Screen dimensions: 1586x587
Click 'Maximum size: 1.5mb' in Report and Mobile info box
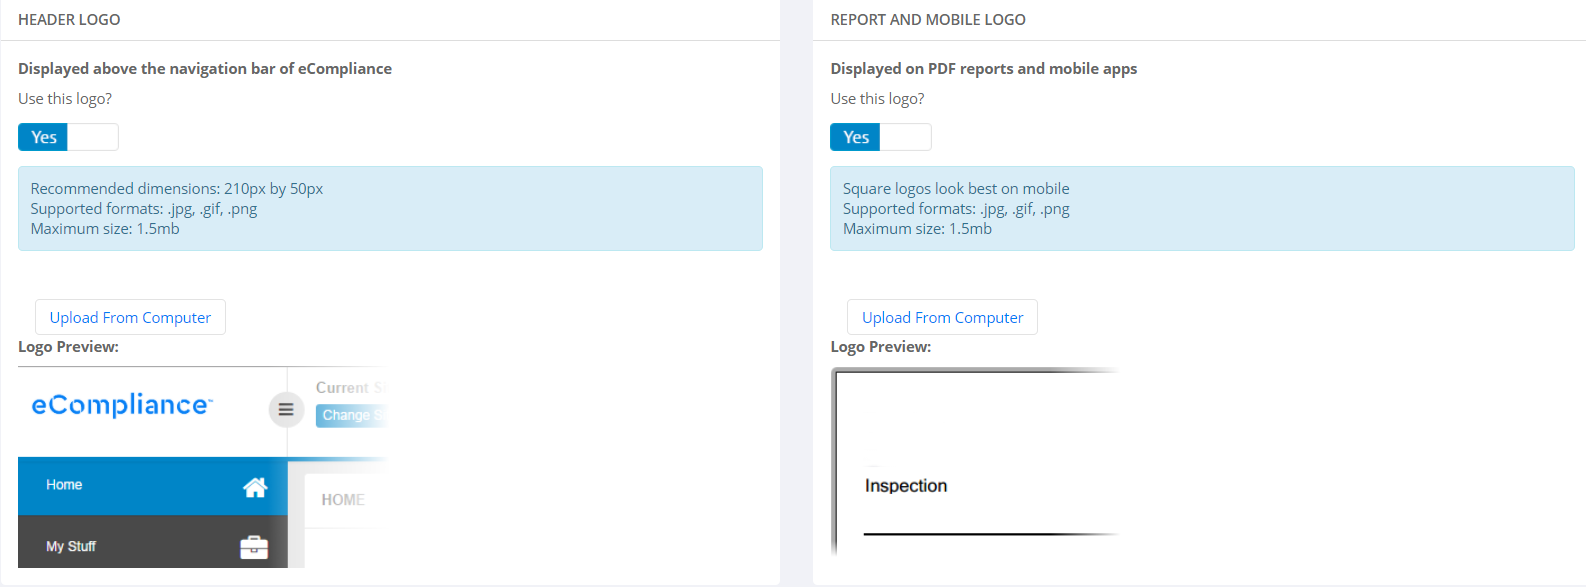(x=917, y=229)
